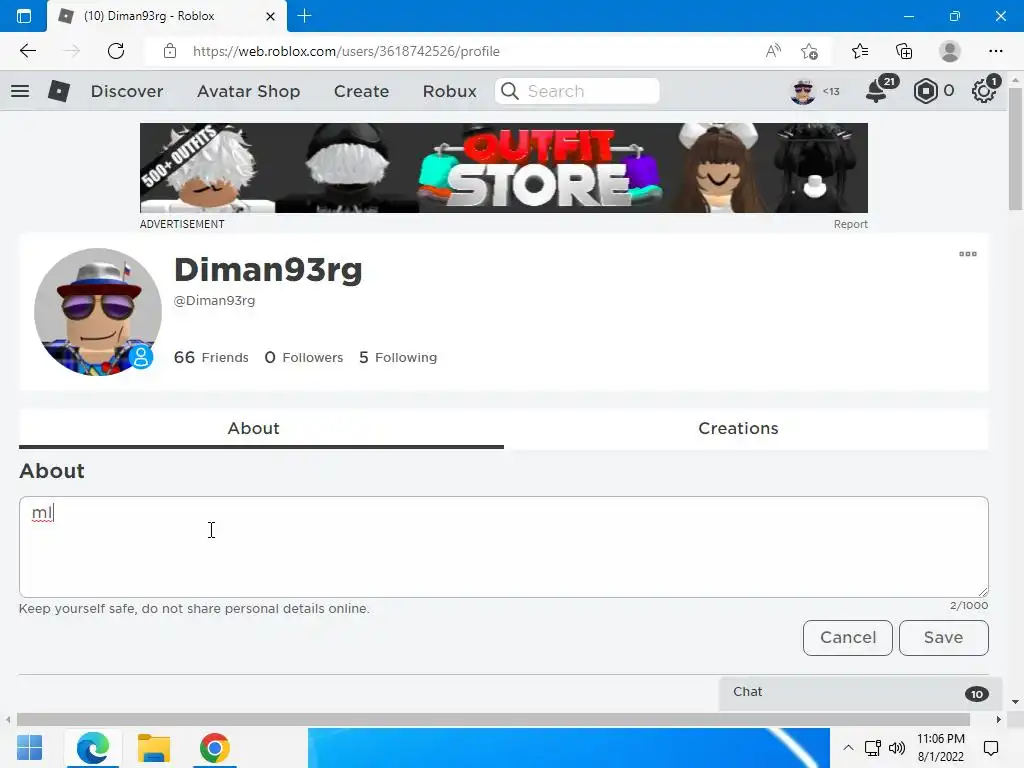Viewport: 1024px width, 768px height.
Task: Click the Read aloud icon in the address bar
Action: 773,51
